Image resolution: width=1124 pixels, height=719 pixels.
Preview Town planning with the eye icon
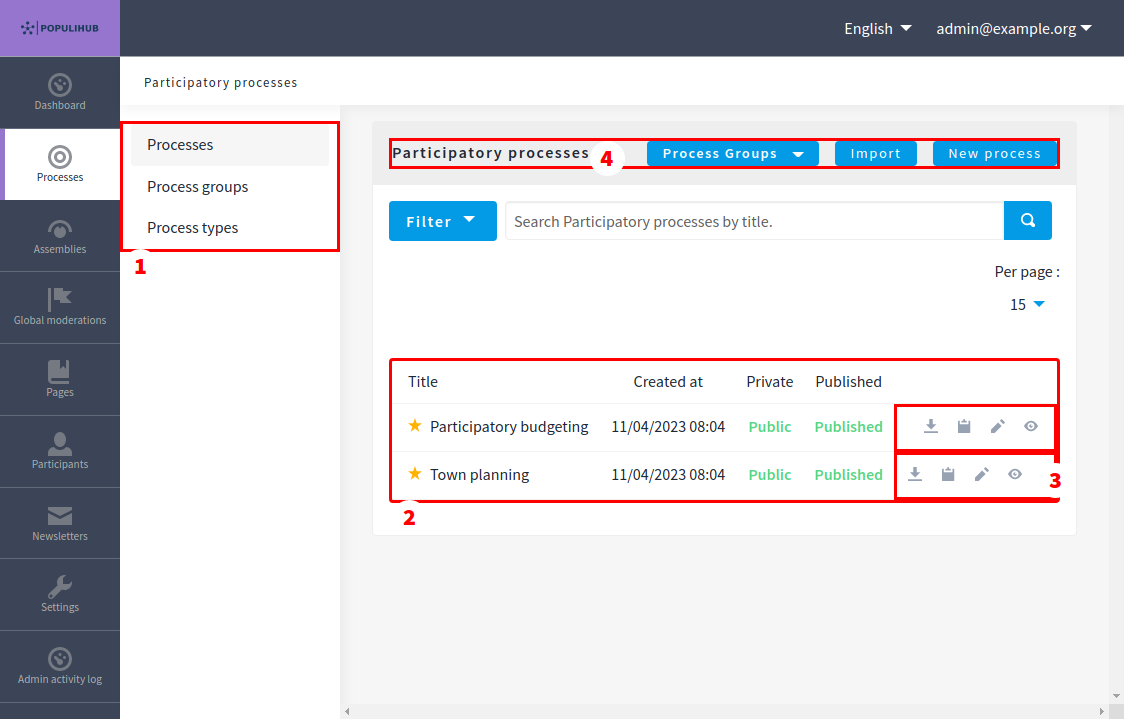tap(1015, 475)
